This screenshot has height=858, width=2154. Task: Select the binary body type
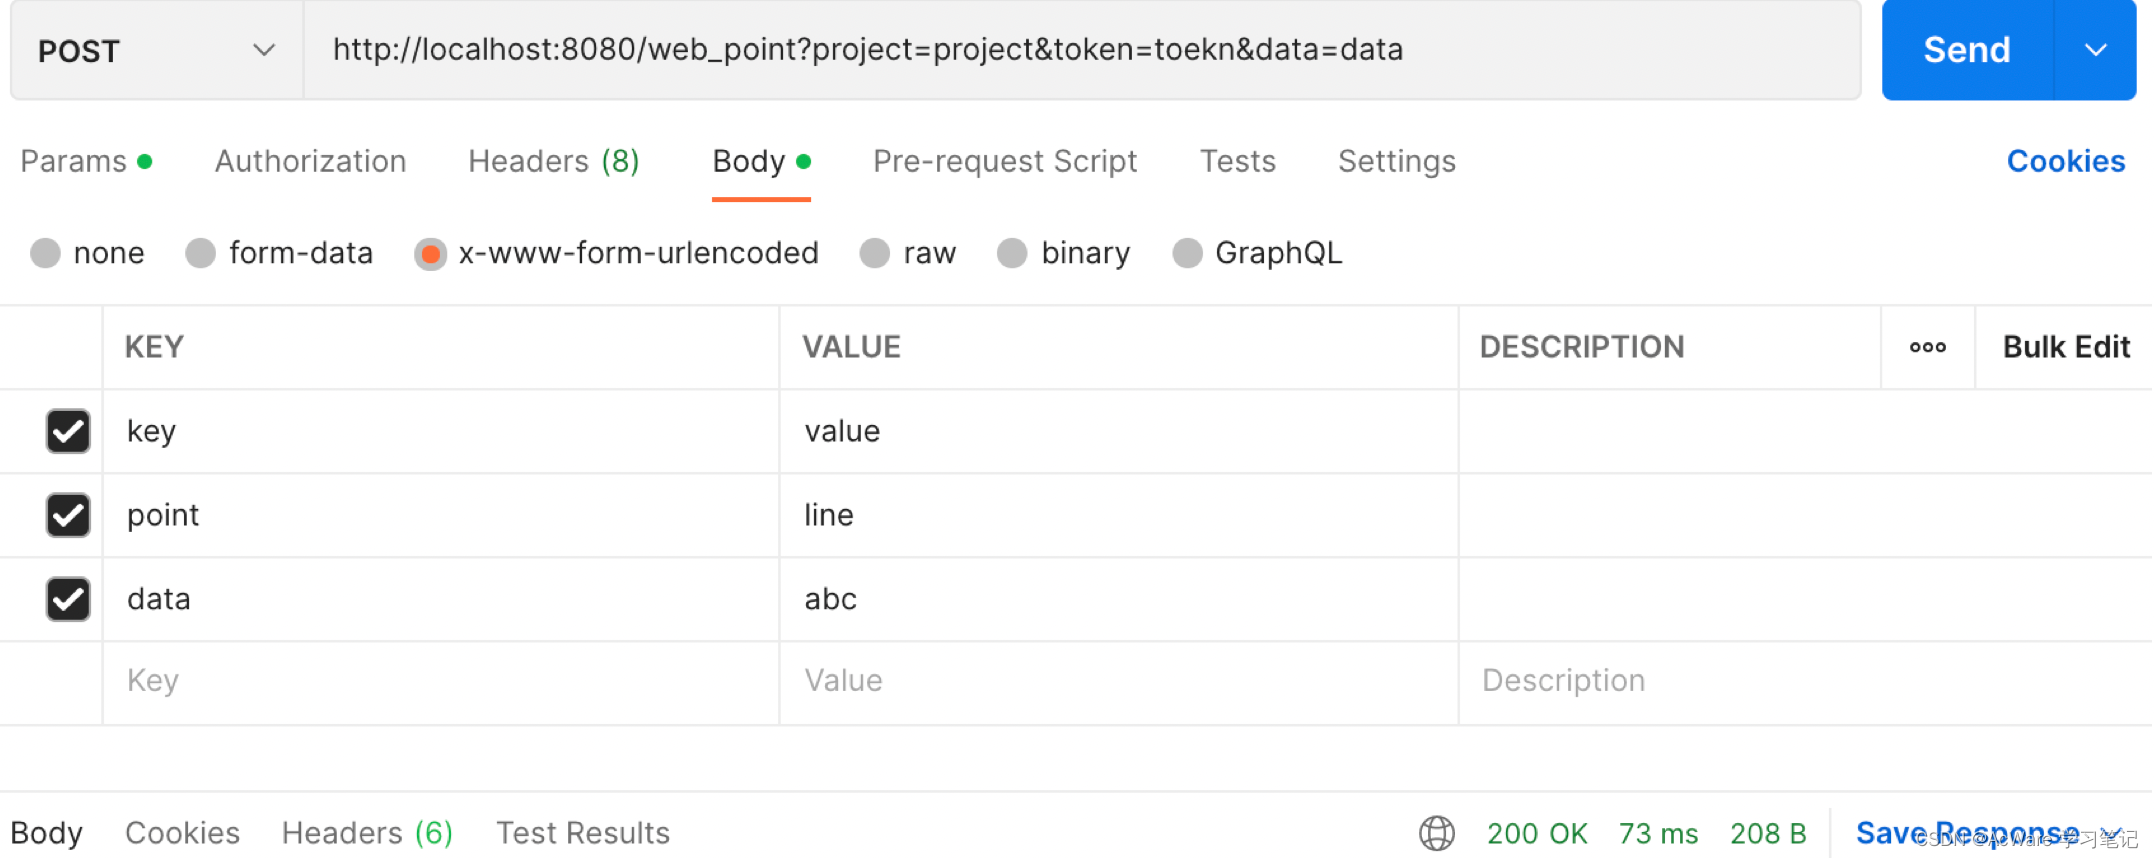1012,253
